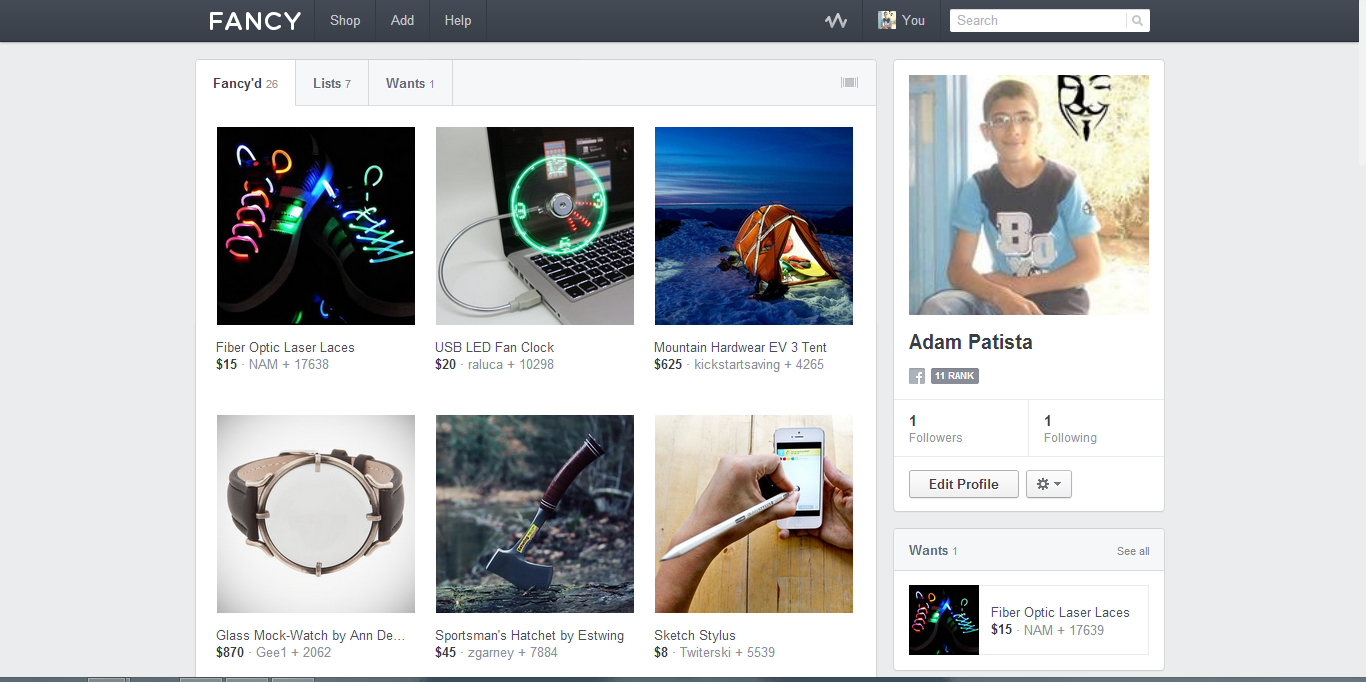
Task: Open the Sportsman's Hatchet image
Action: [535, 514]
